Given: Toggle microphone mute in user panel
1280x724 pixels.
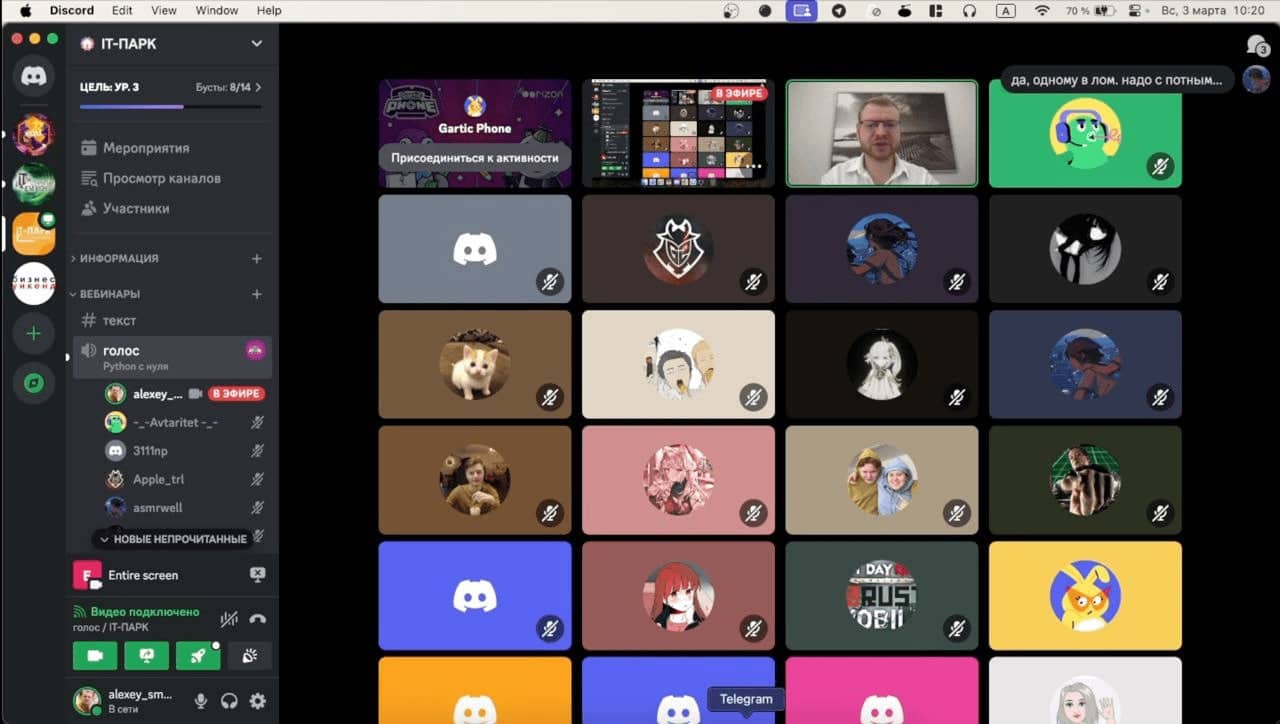Looking at the screenshot, I should click(201, 701).
